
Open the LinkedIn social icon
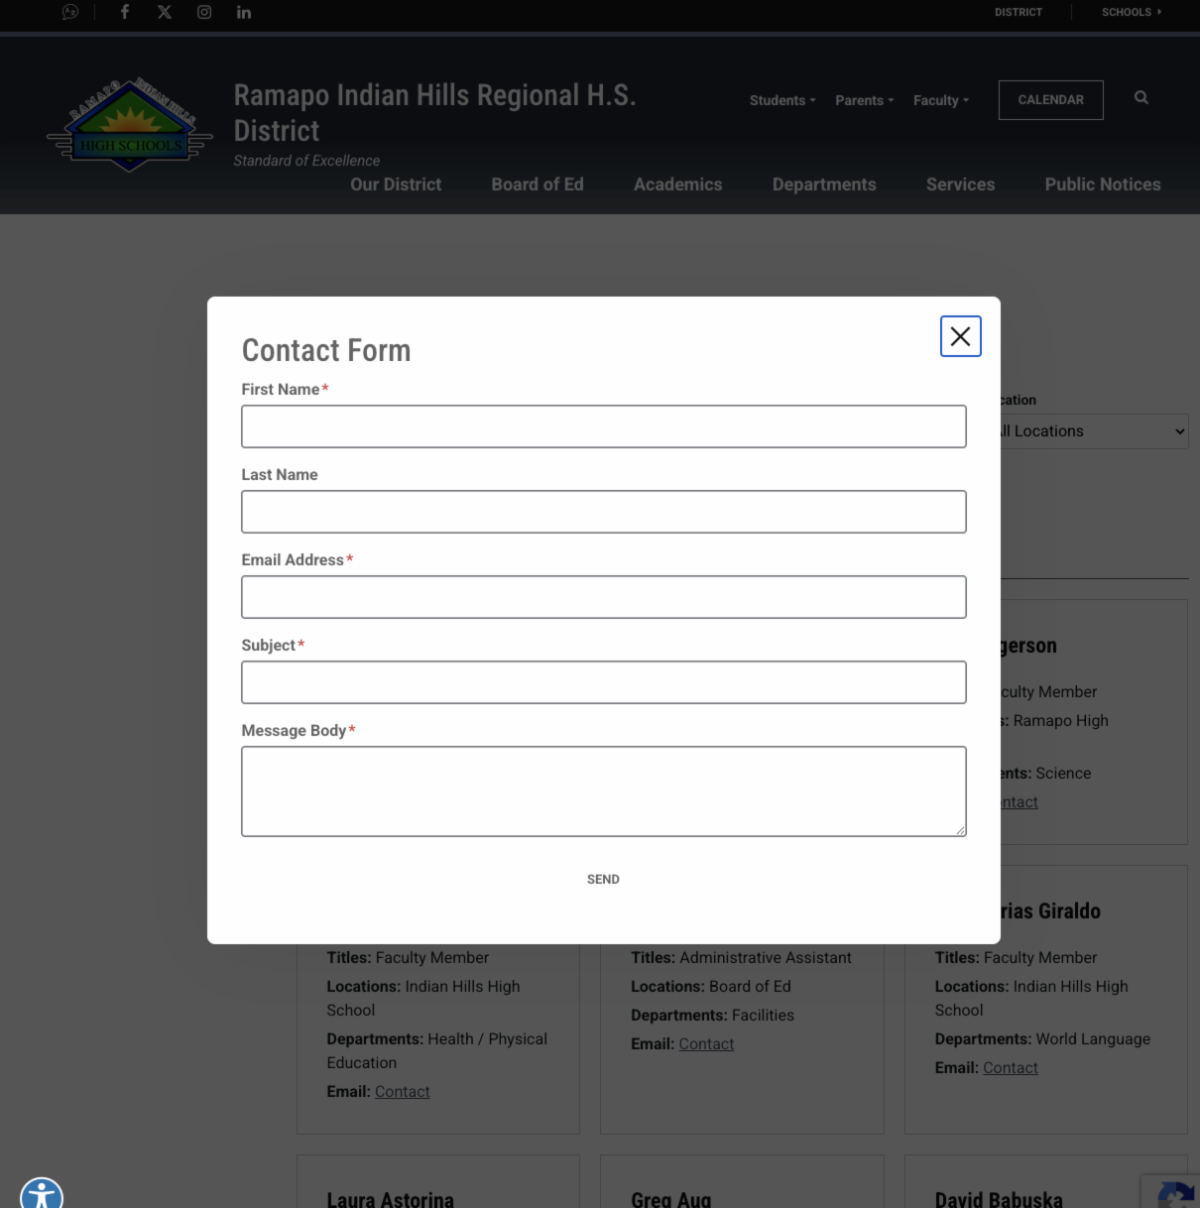pos(244,12)
